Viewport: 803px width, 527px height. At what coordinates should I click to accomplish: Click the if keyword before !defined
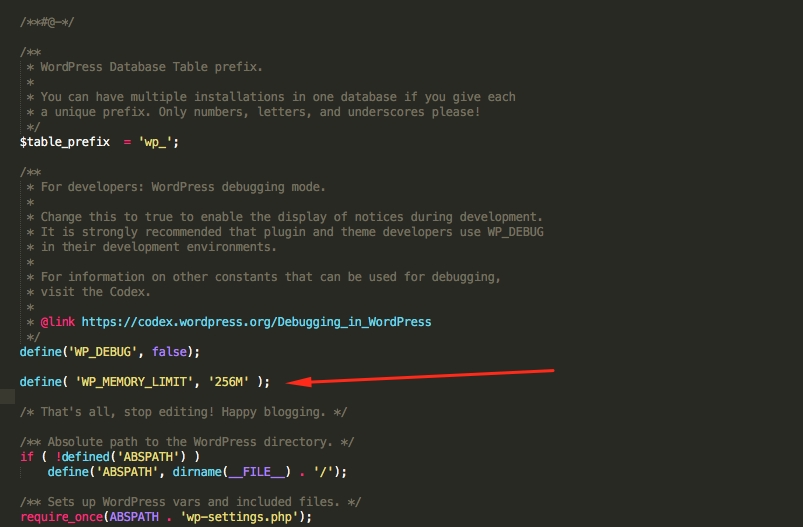pos(26,457)
